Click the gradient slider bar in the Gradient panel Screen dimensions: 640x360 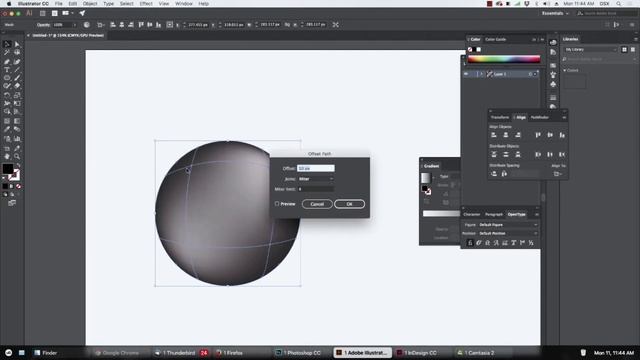click(441, 213)
